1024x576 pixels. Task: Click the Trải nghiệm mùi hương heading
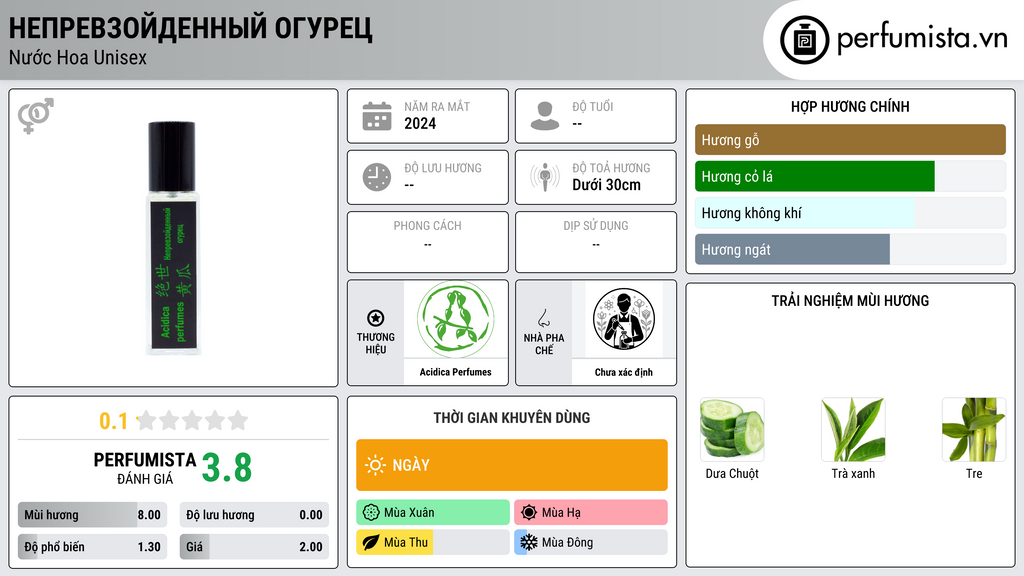850,301
